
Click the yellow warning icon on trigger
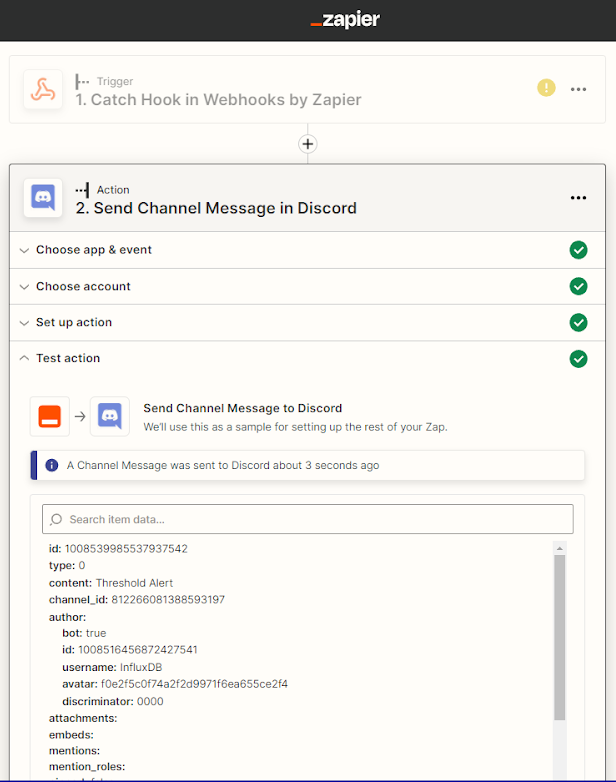(546, 88)
